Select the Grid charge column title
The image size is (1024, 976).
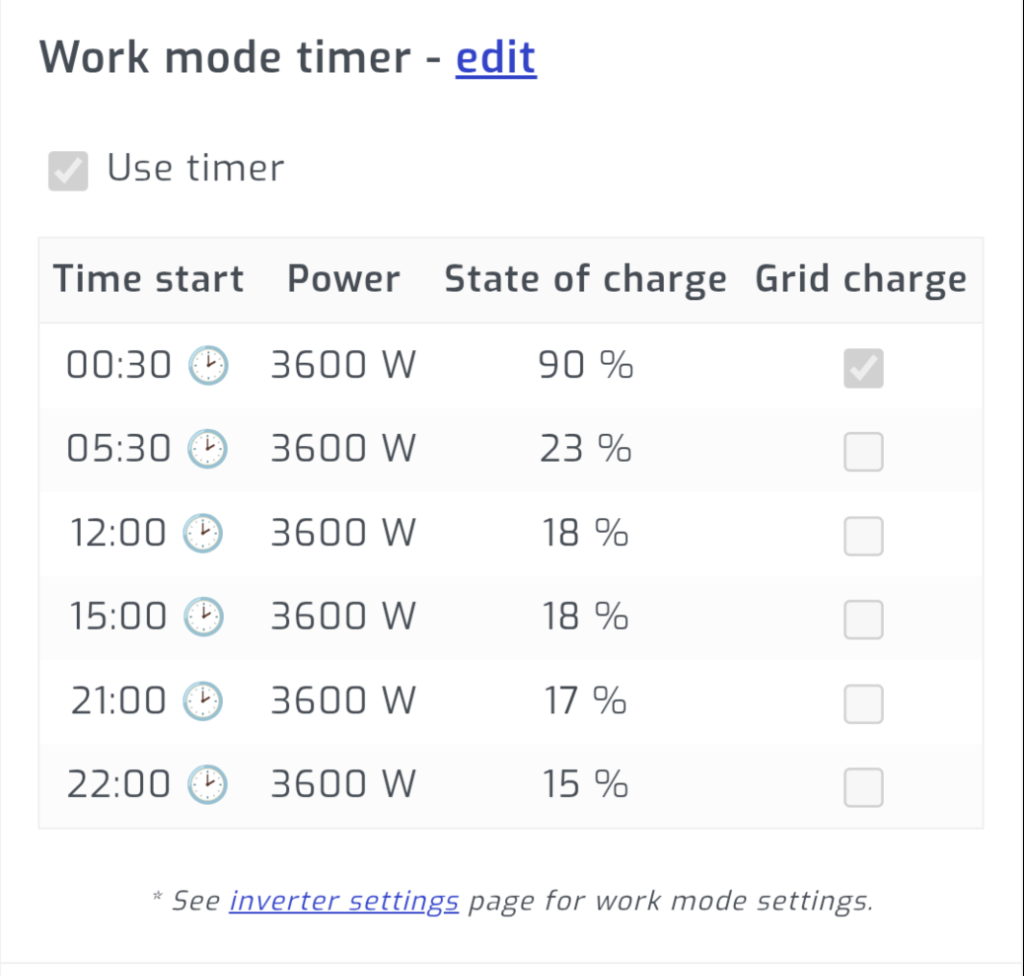pos(860,279)
